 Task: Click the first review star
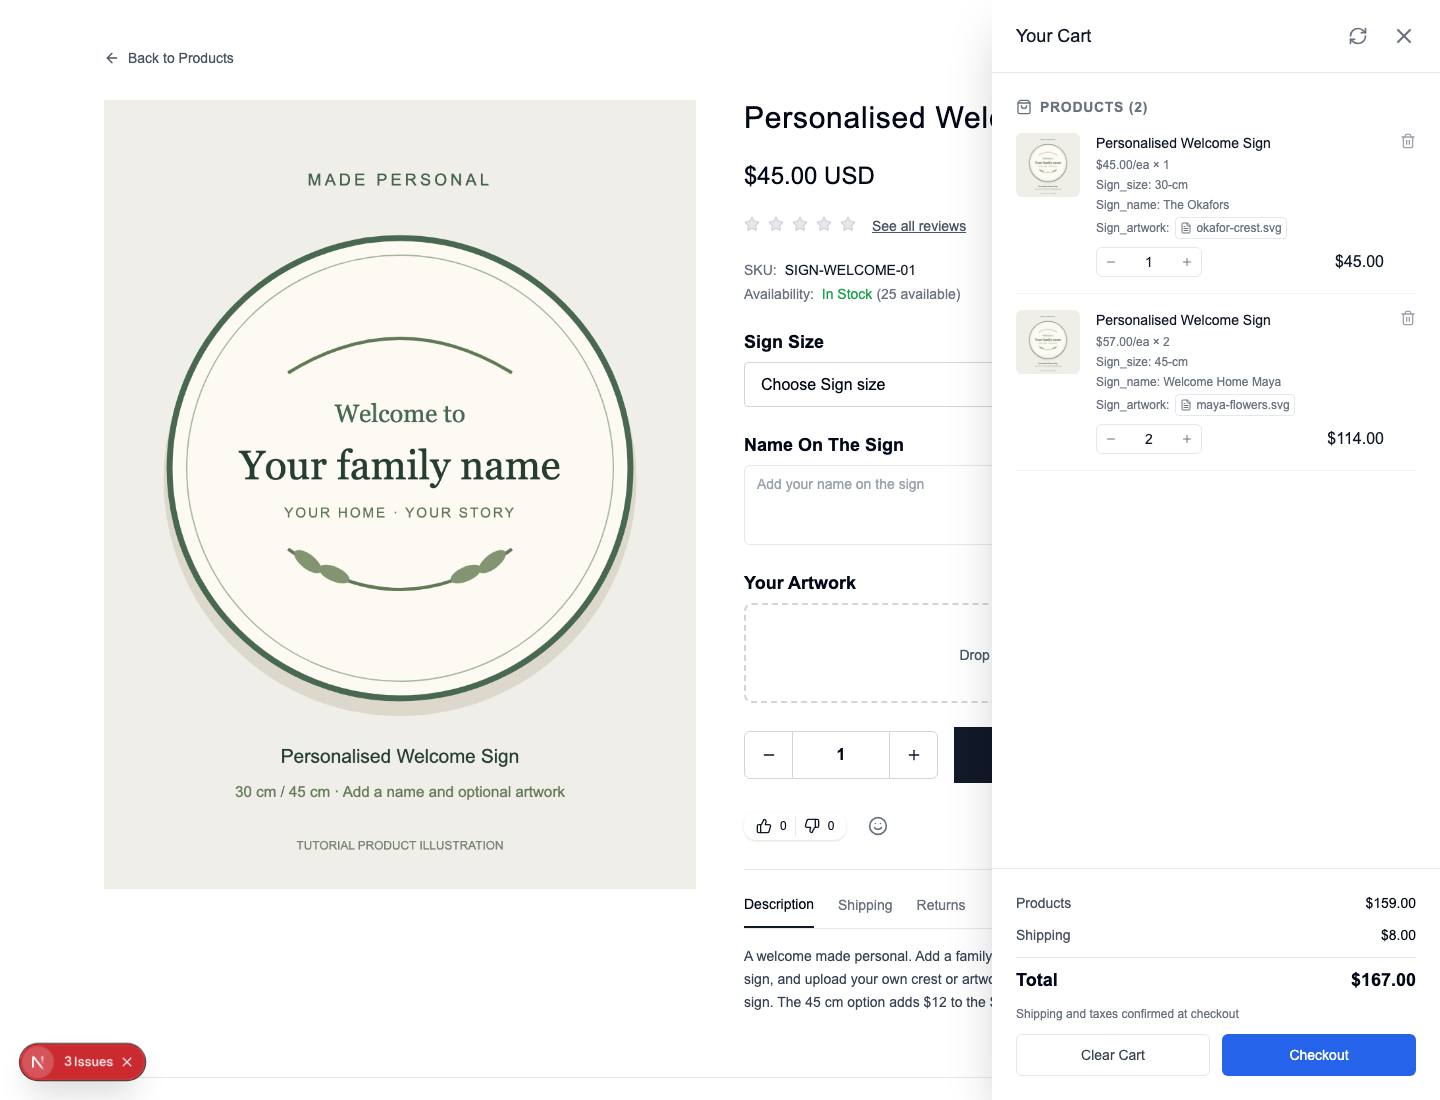[752, 224]
